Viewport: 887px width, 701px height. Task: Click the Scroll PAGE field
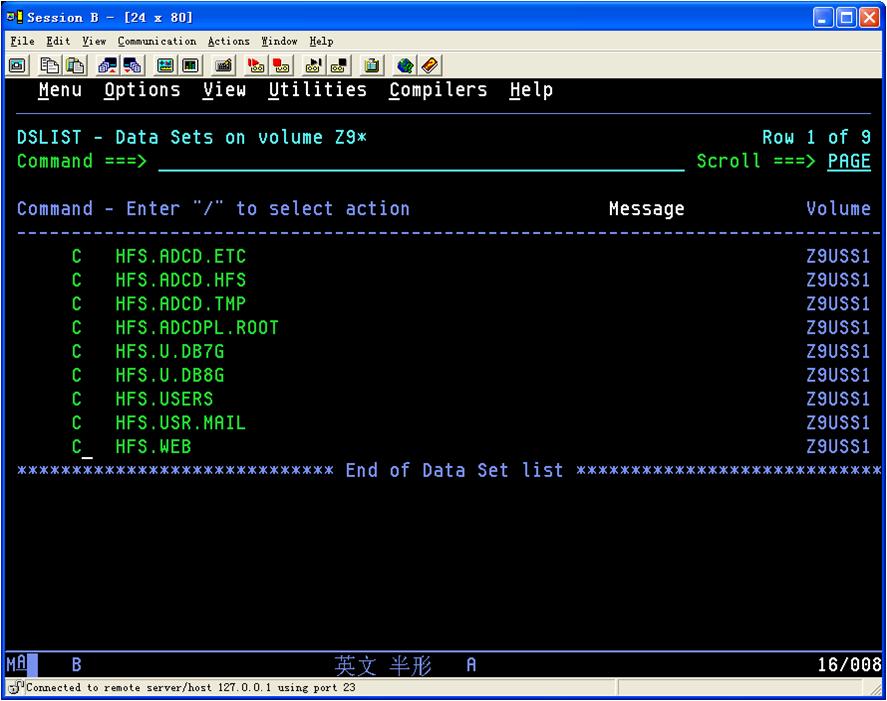tap(849, 161)
